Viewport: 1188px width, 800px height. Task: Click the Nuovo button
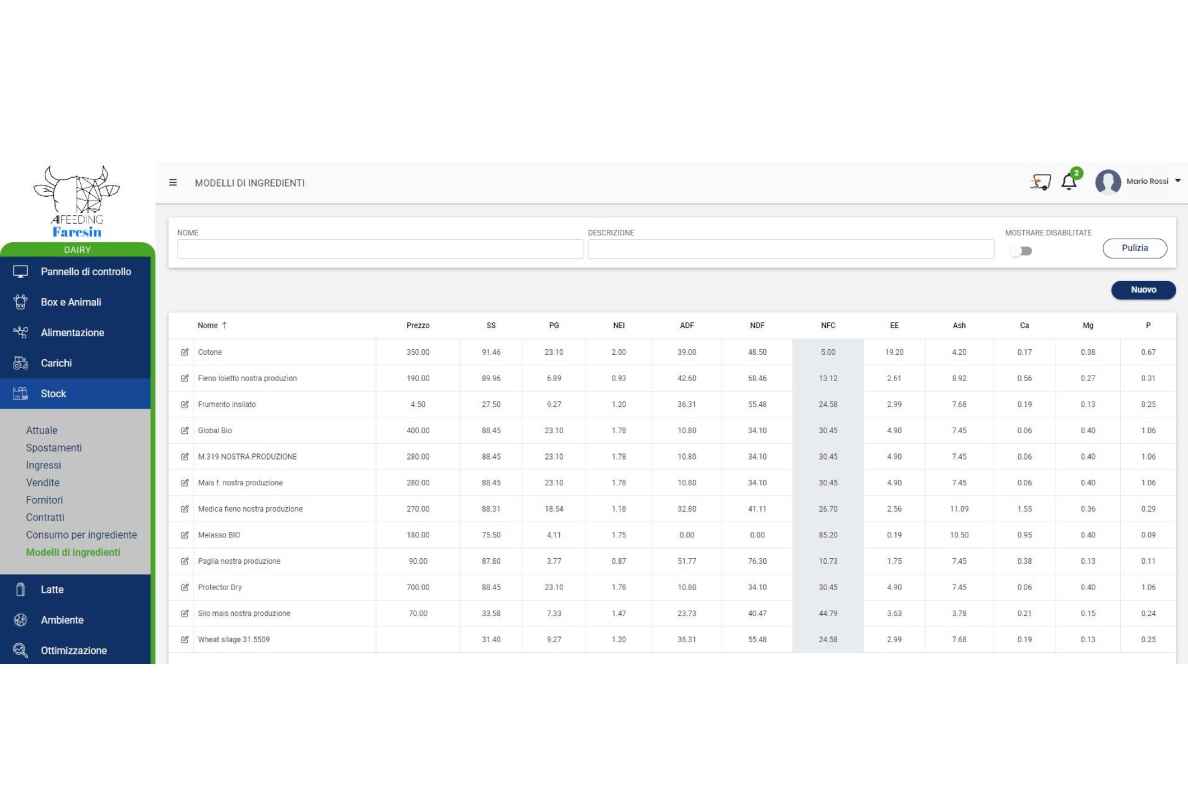1143,290
